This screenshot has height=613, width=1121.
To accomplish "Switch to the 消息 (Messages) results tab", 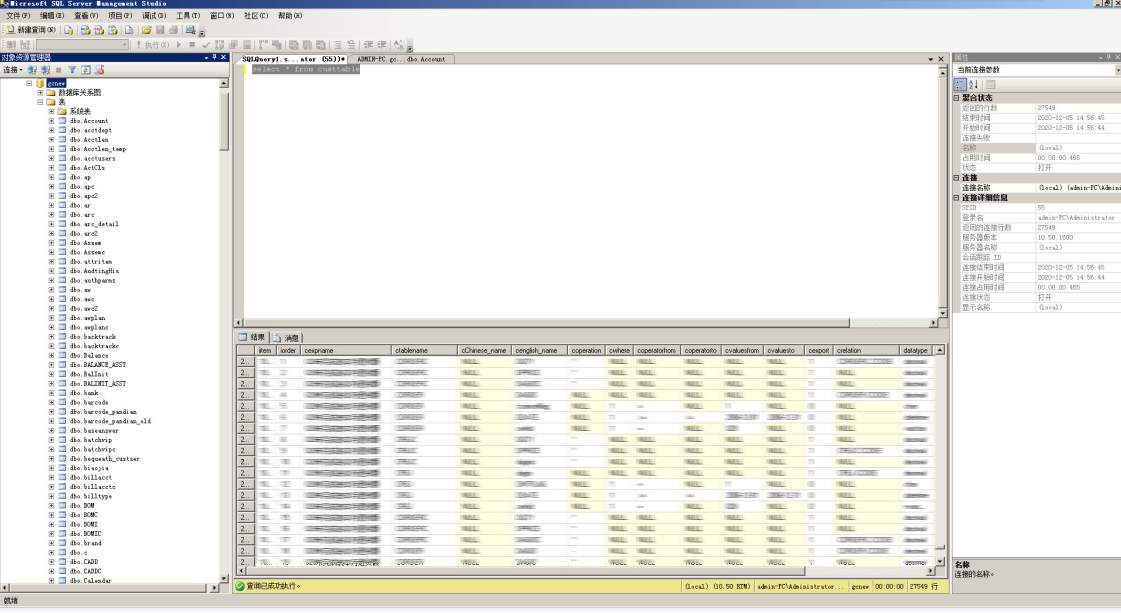I will coord(287,338).
